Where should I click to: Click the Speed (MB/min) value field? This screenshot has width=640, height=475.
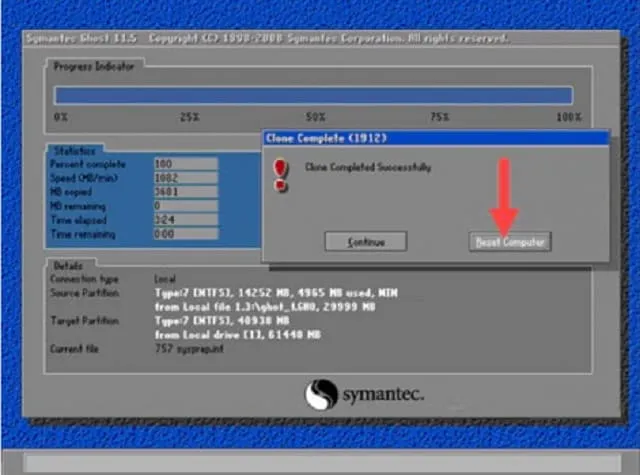click(x=186, y=178)
